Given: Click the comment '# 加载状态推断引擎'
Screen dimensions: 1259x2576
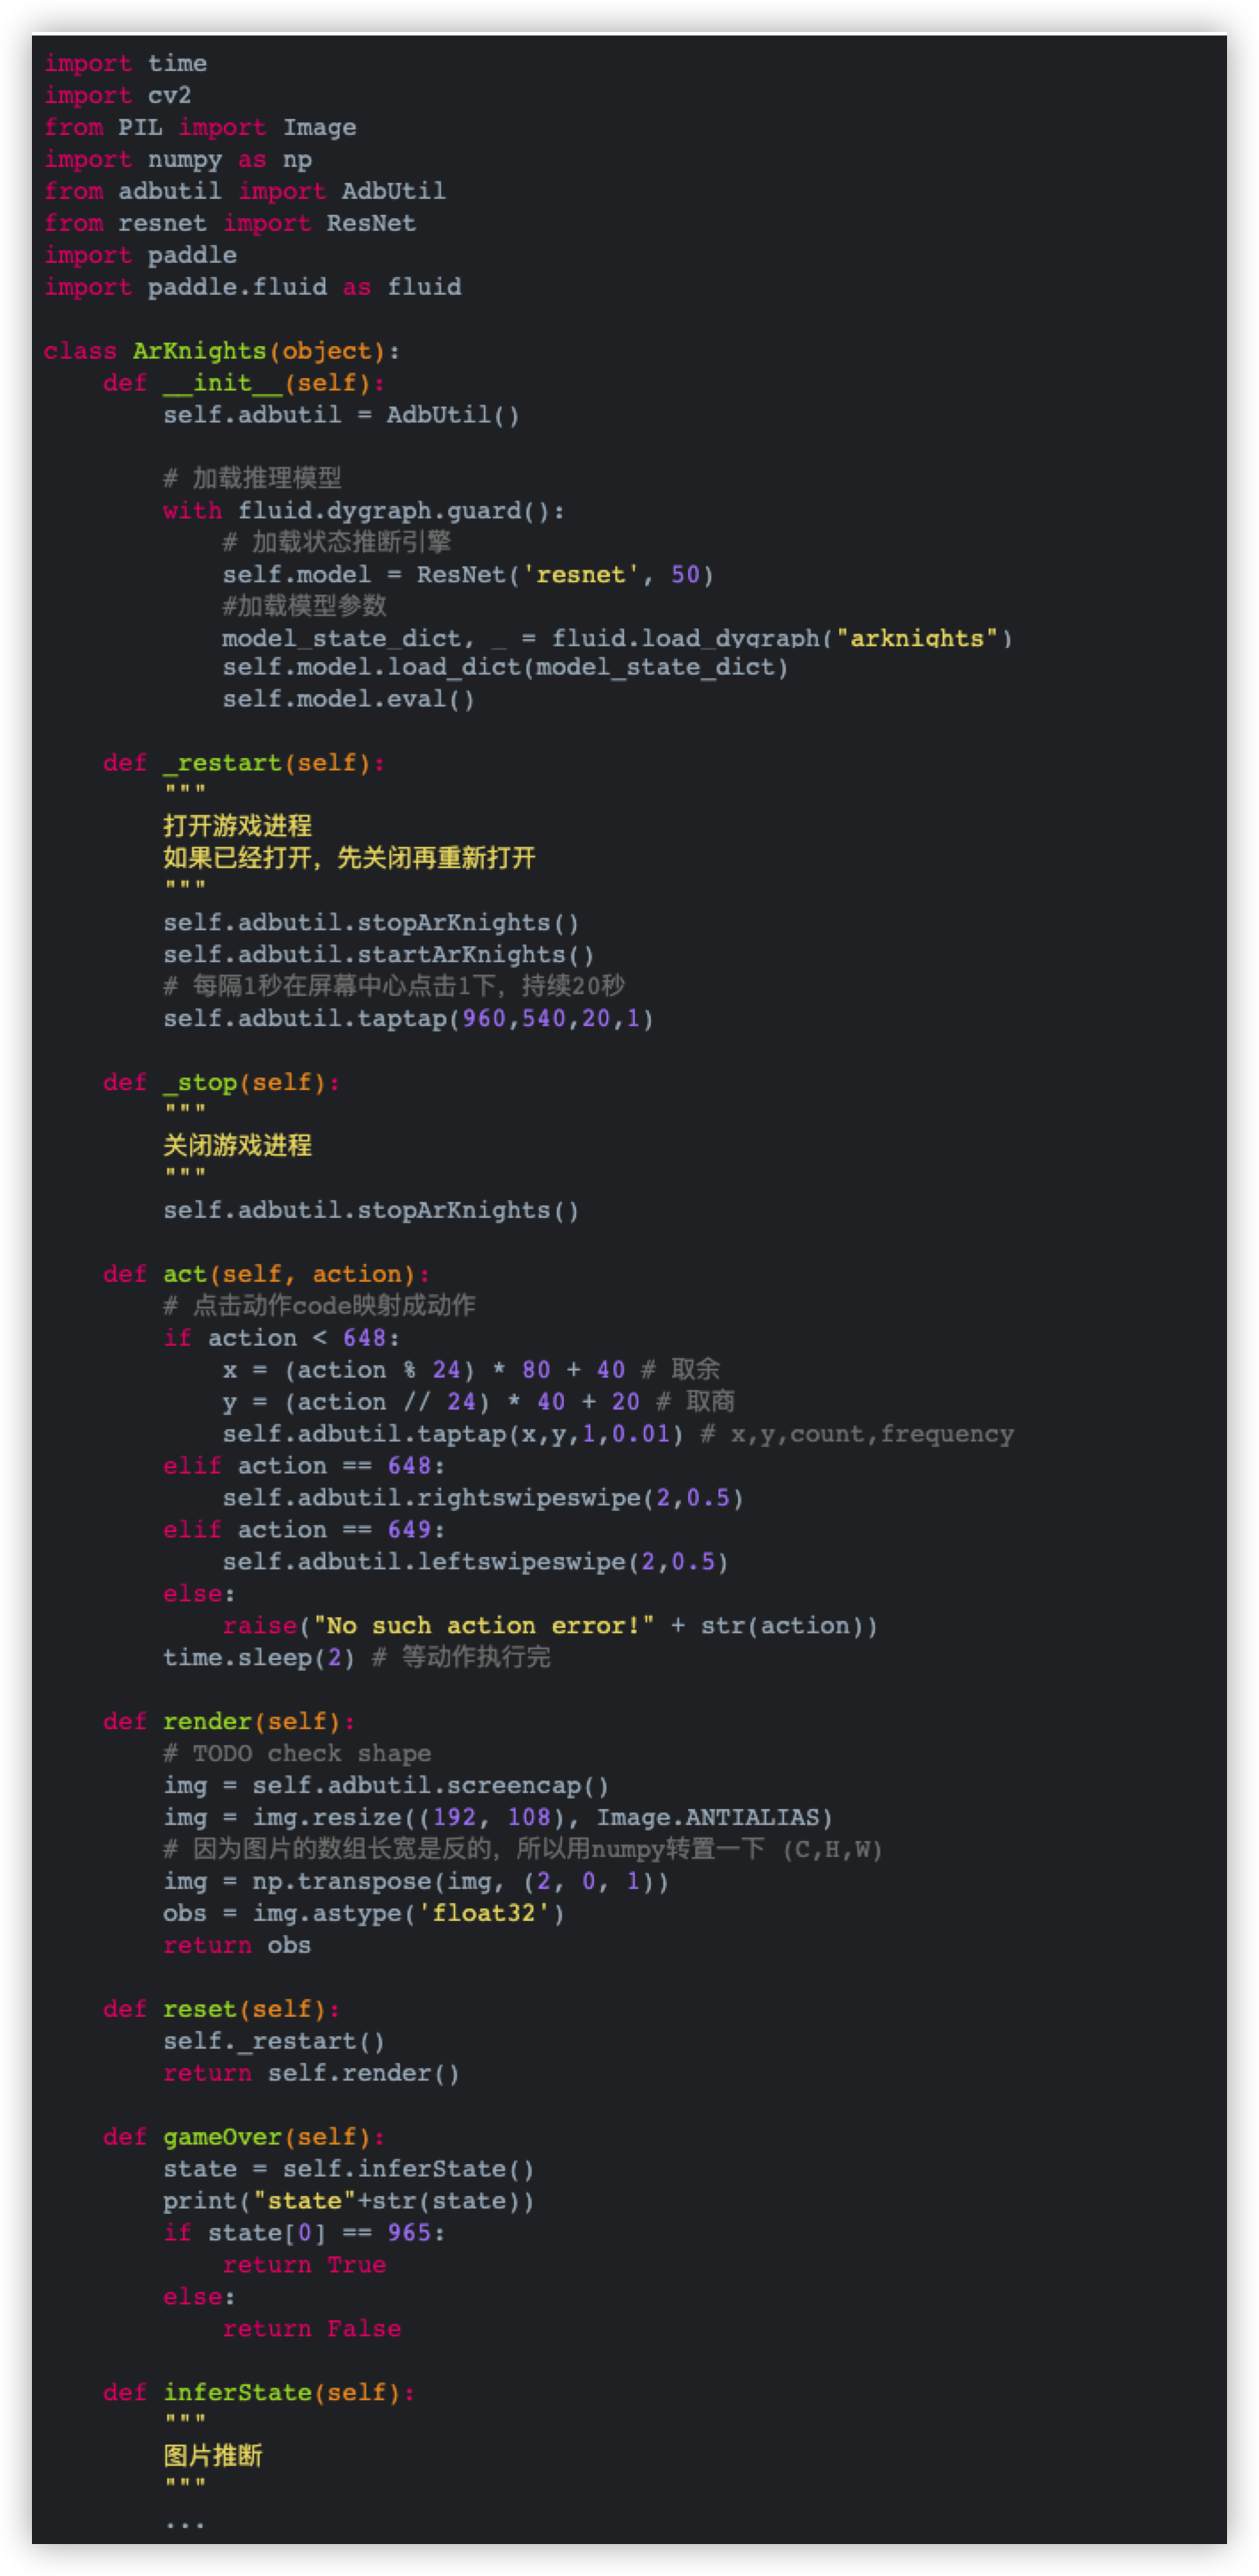Looking at the screenshot, I should click(x=337, y=542).
